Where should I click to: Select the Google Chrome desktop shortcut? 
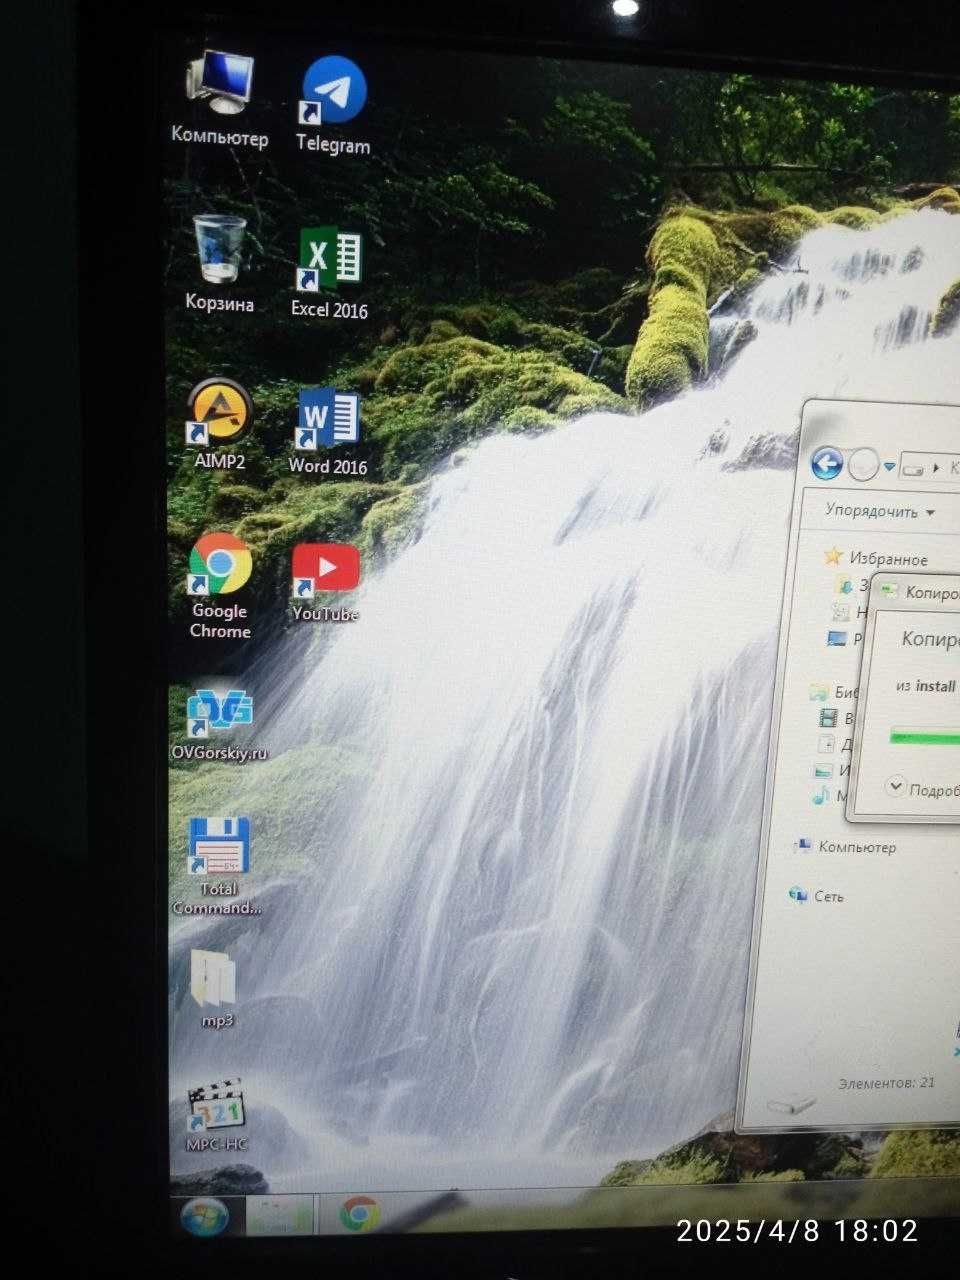(220, 585)
